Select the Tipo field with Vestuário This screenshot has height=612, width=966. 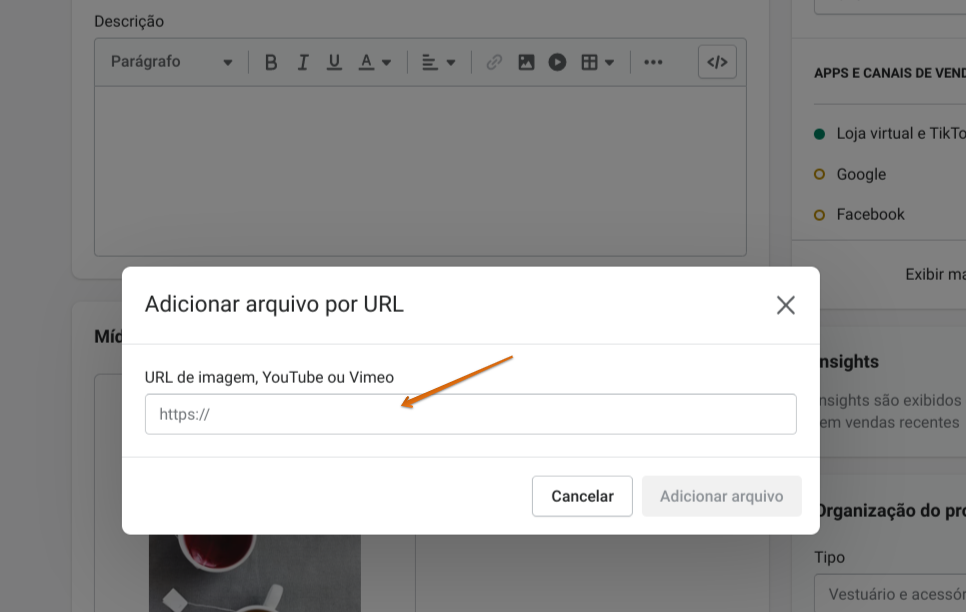[x=890, y=595]
